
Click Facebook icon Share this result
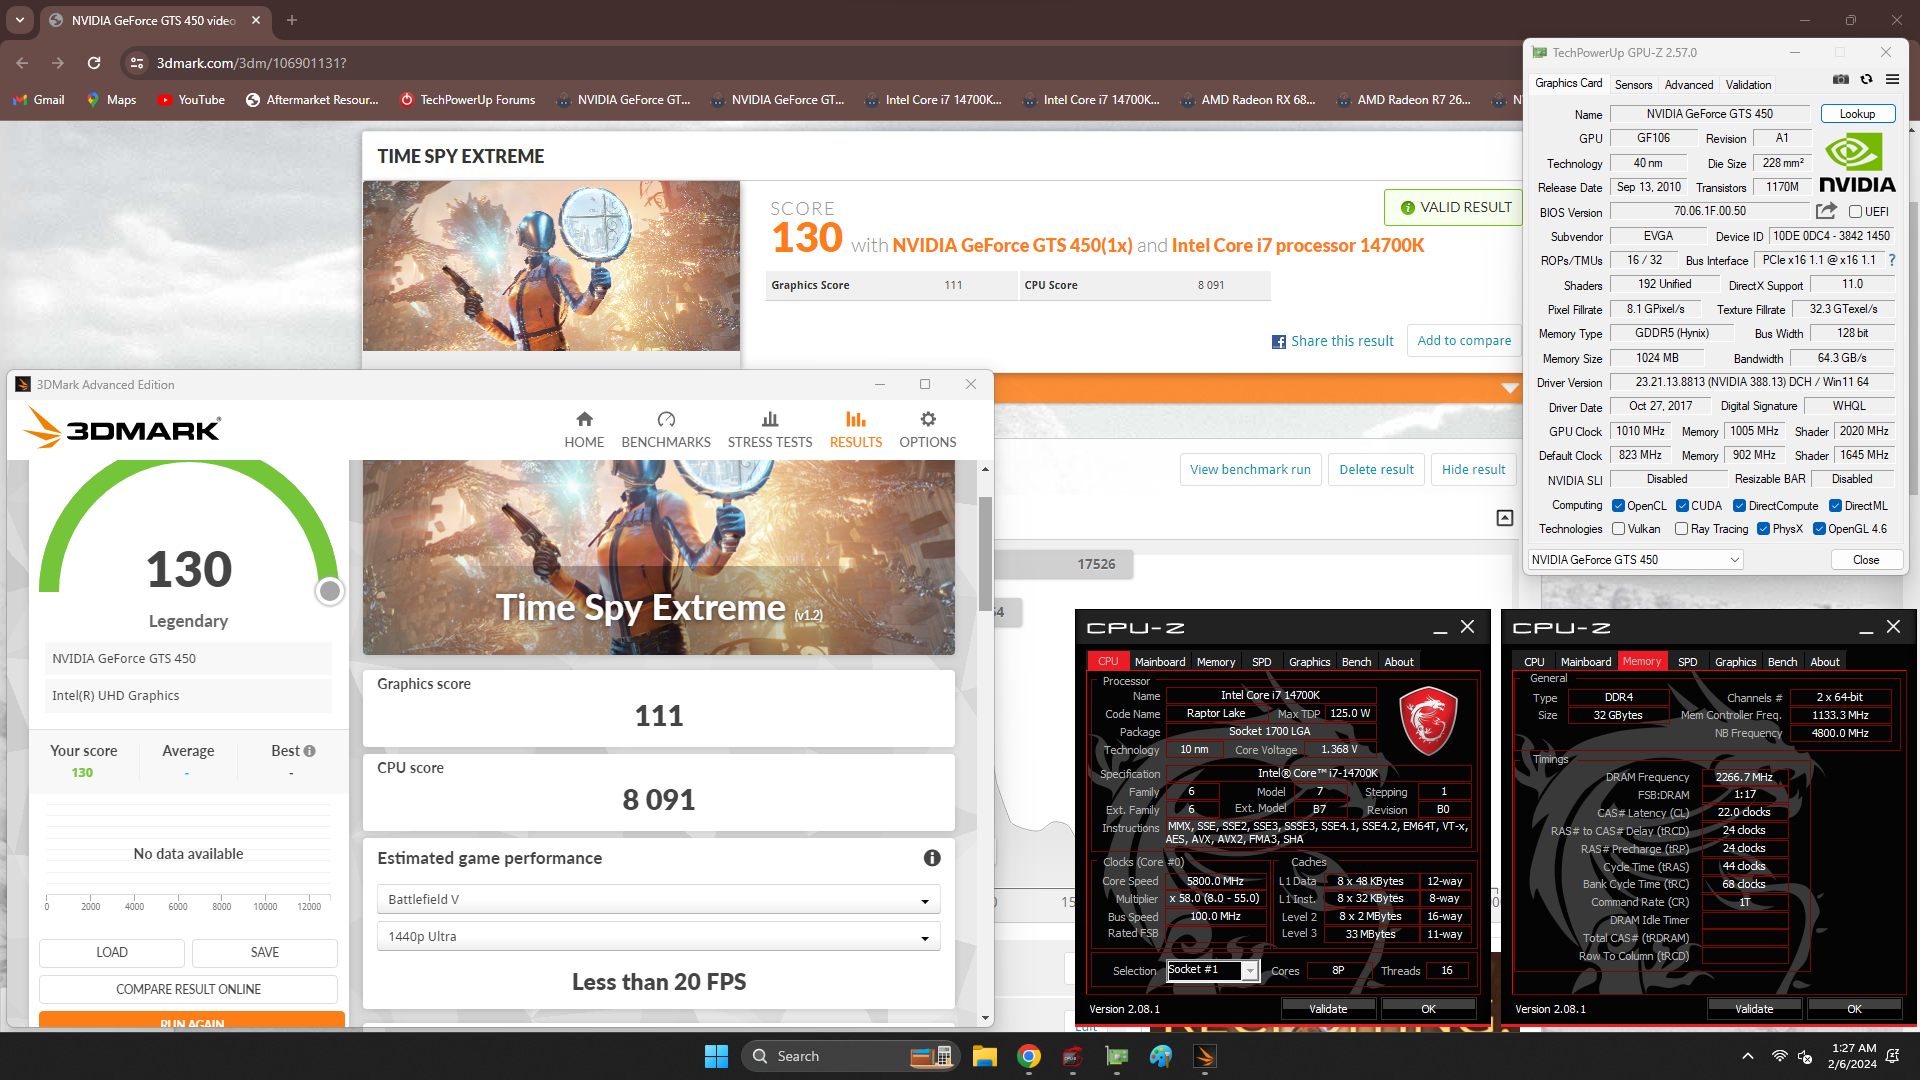(x=1279, y=342)
